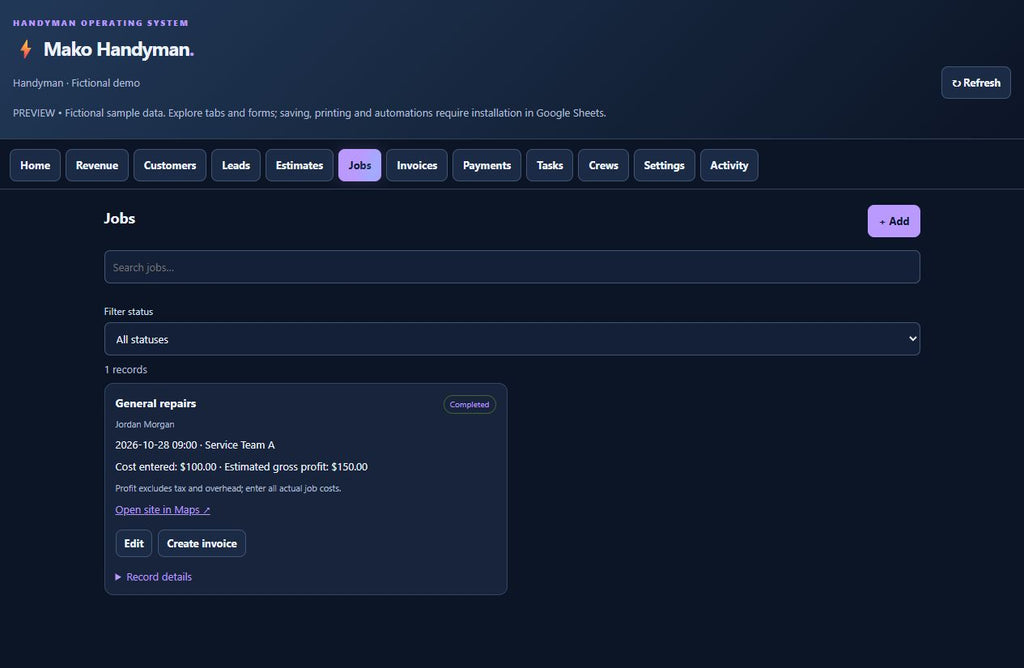
Task: View the Payments tab
Action: pos(487,165)
